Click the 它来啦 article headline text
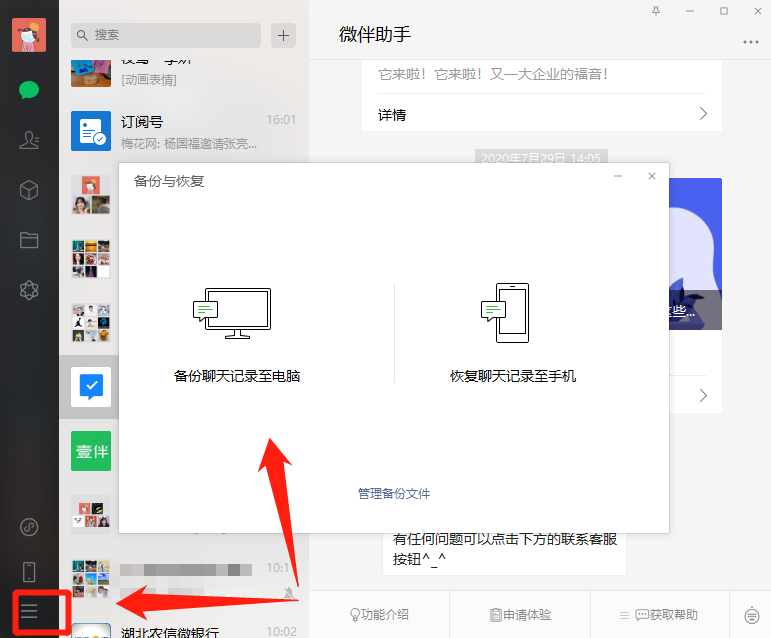The width and height of the screenshot is (771, 638). (x=493, y=74)
